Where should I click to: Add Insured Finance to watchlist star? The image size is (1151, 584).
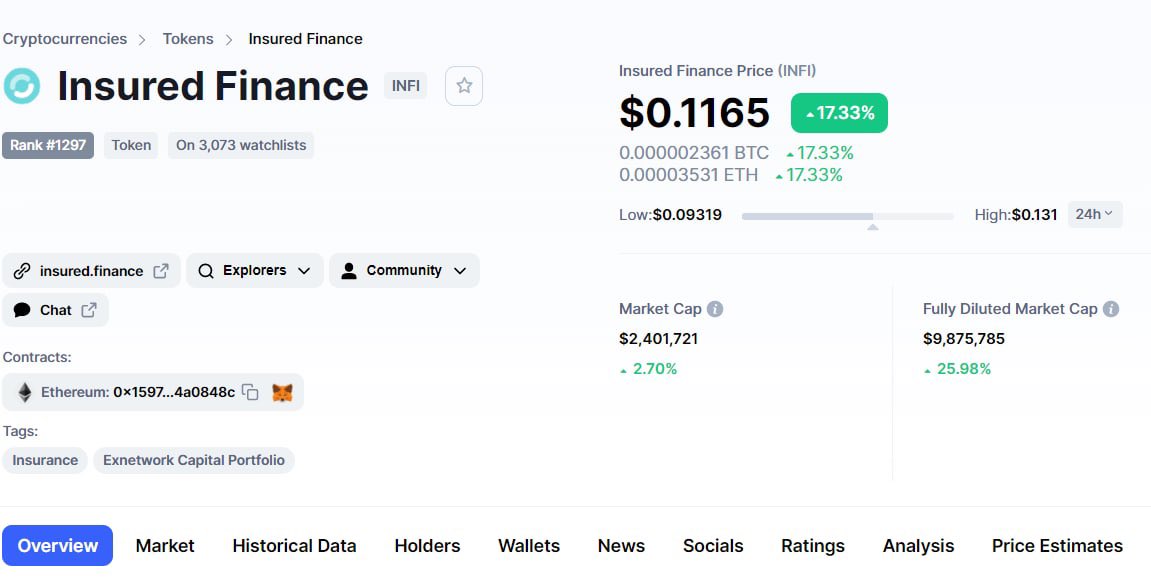pyautogui.click(x=464, y=86)
